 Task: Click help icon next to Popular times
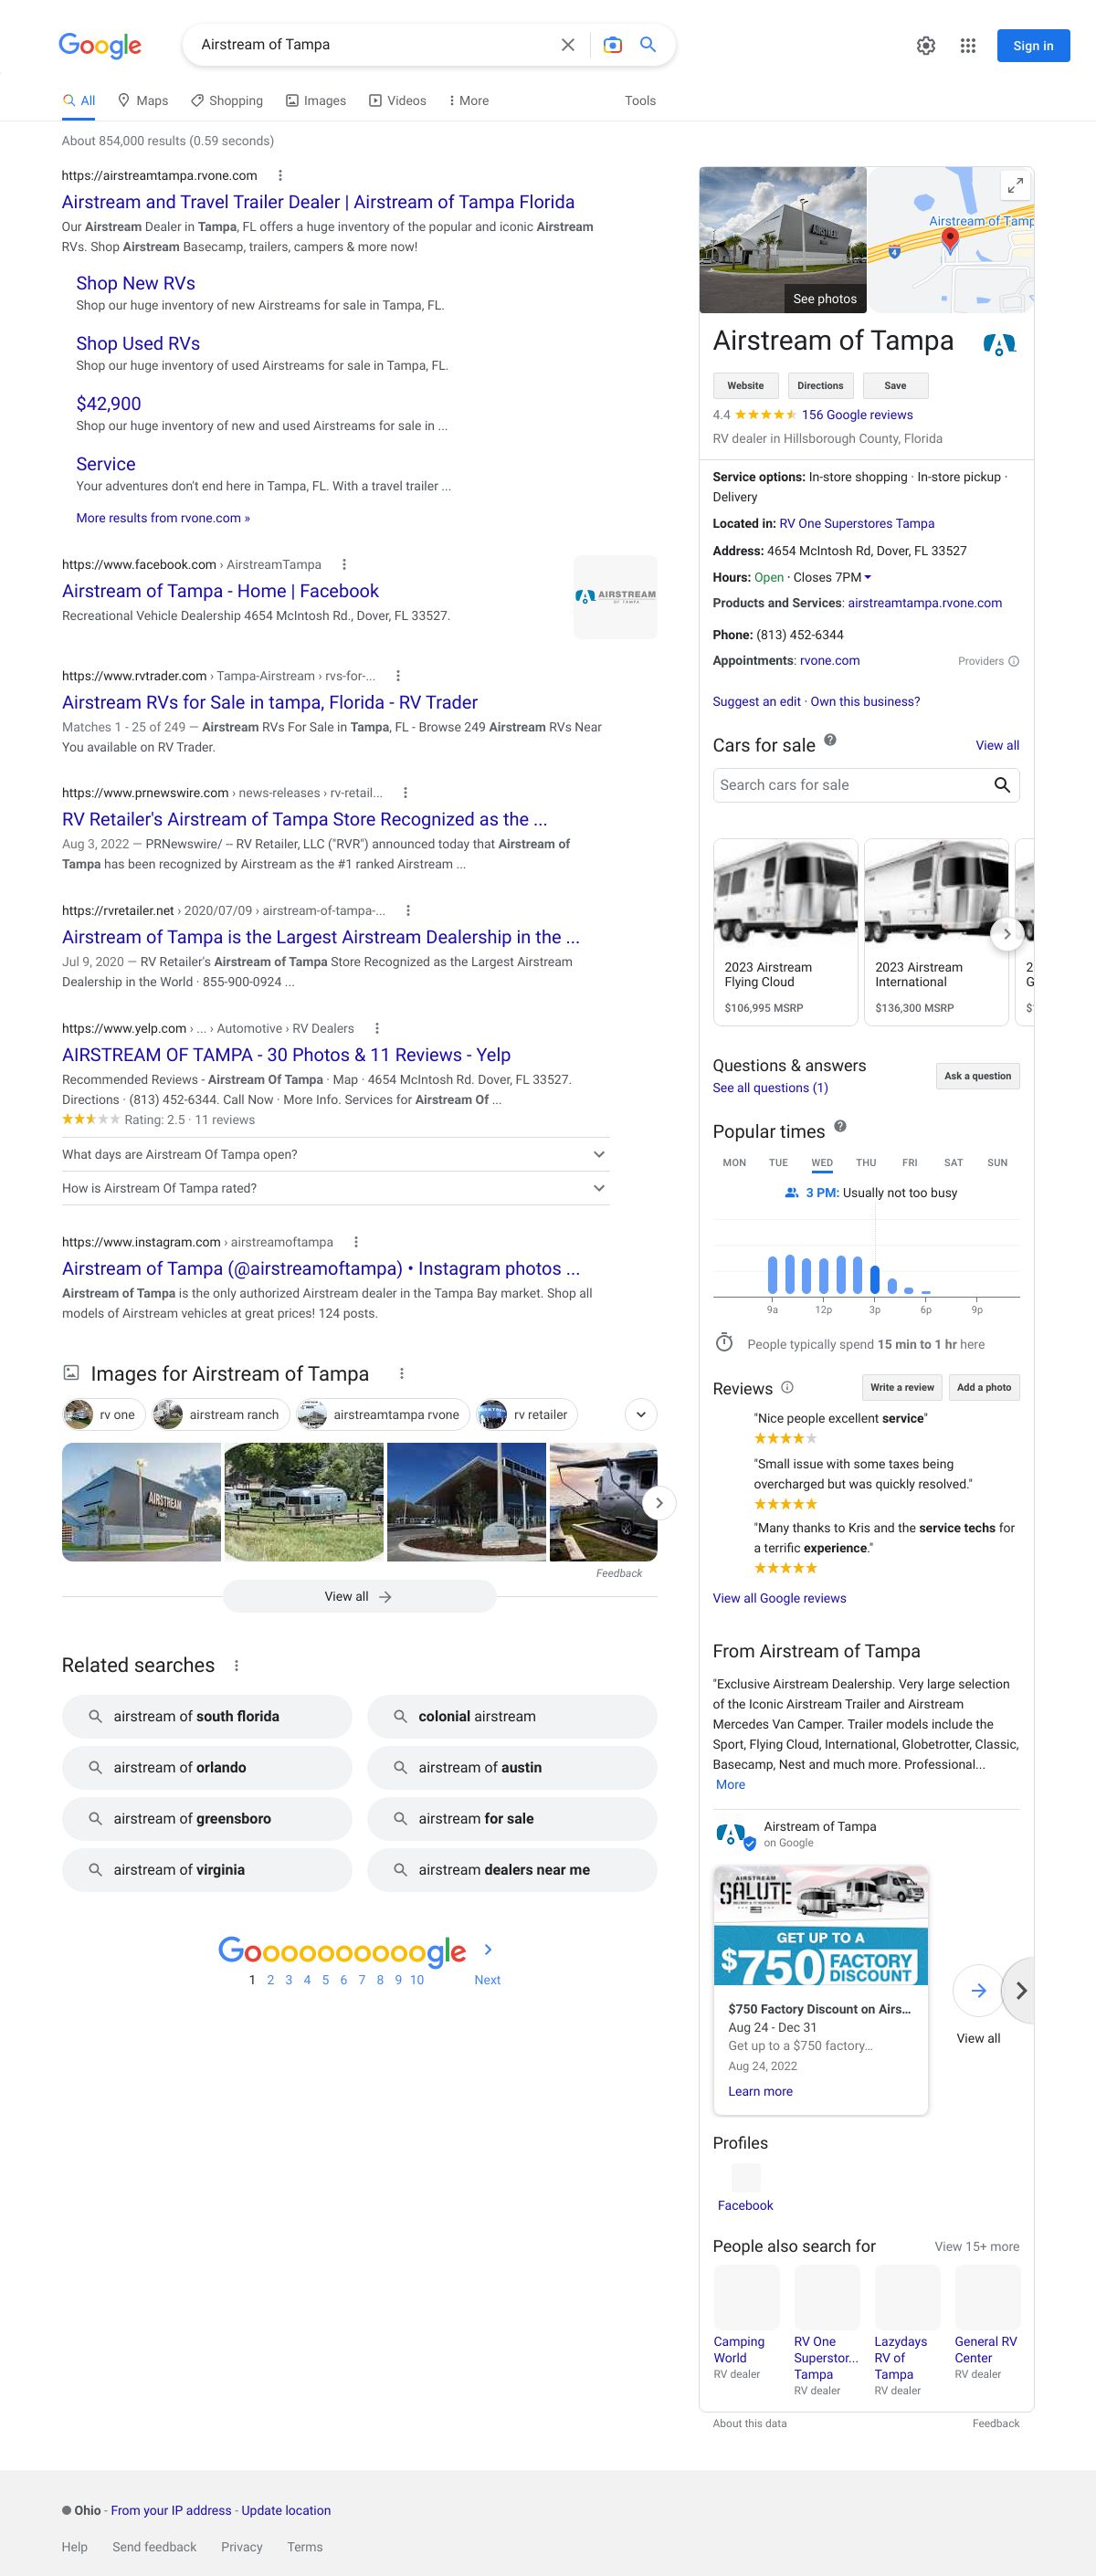[x=840, y=1127]
